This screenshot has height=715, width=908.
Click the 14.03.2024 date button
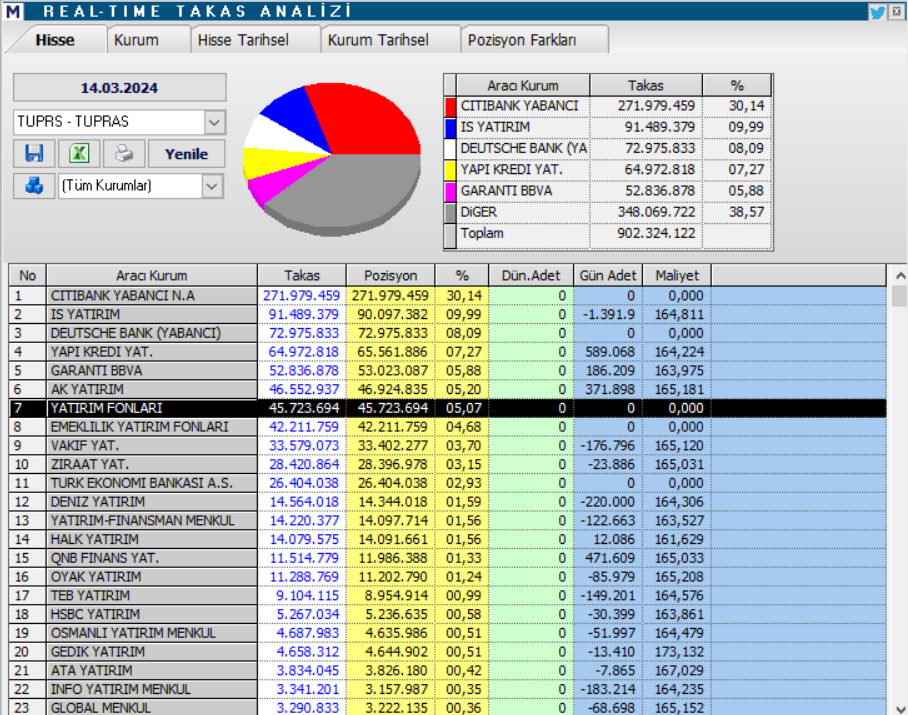coord(120,88)
